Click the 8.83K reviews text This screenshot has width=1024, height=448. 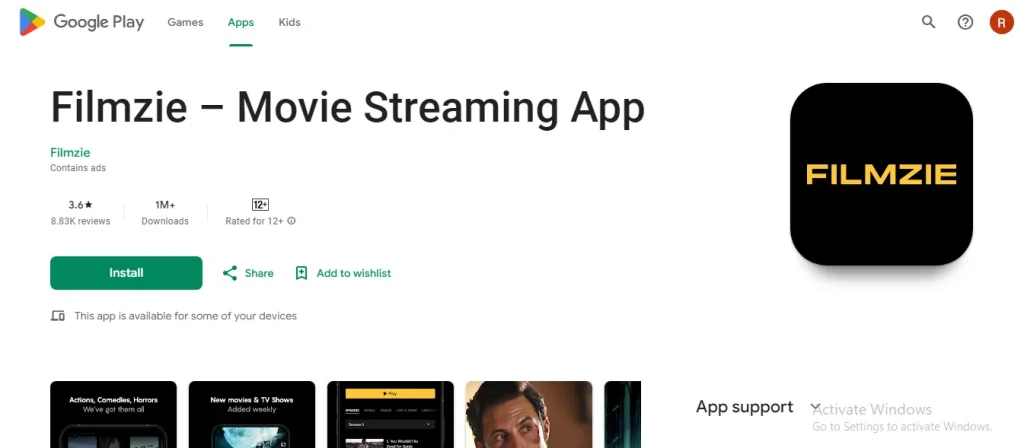click(80, 221)
